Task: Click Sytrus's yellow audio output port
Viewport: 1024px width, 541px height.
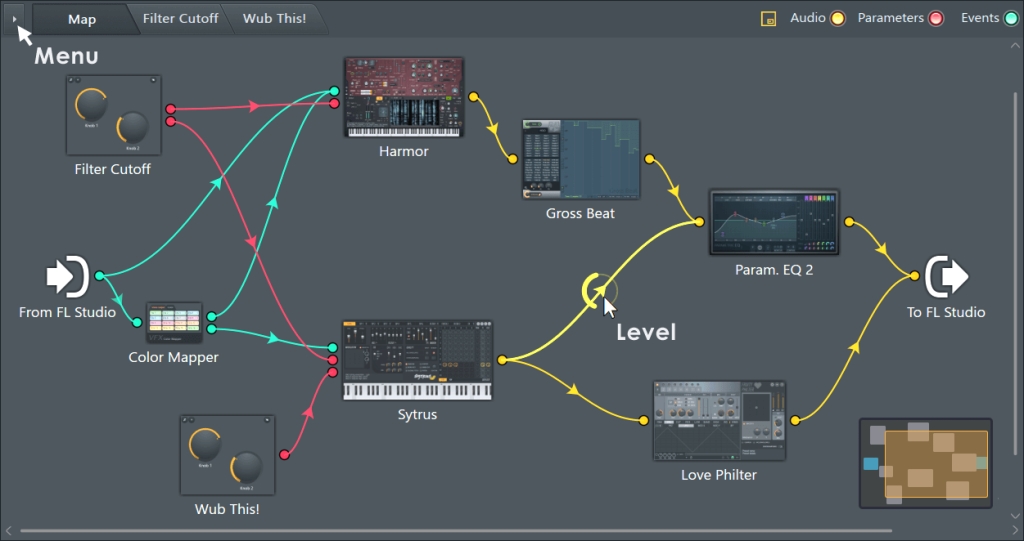Action: [502, 360]
